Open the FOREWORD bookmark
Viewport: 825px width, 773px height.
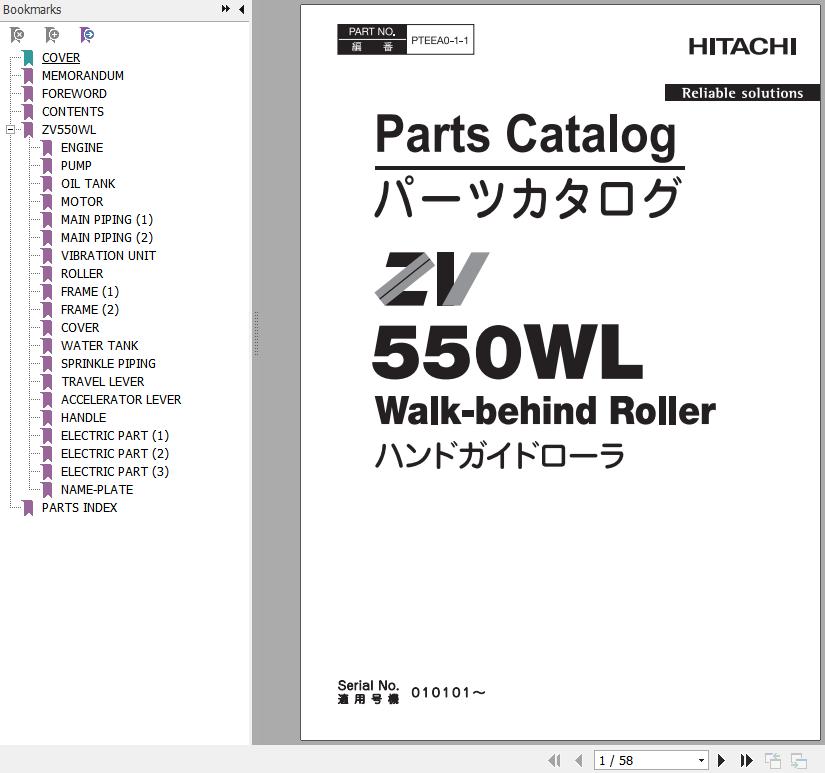[74, 94]
